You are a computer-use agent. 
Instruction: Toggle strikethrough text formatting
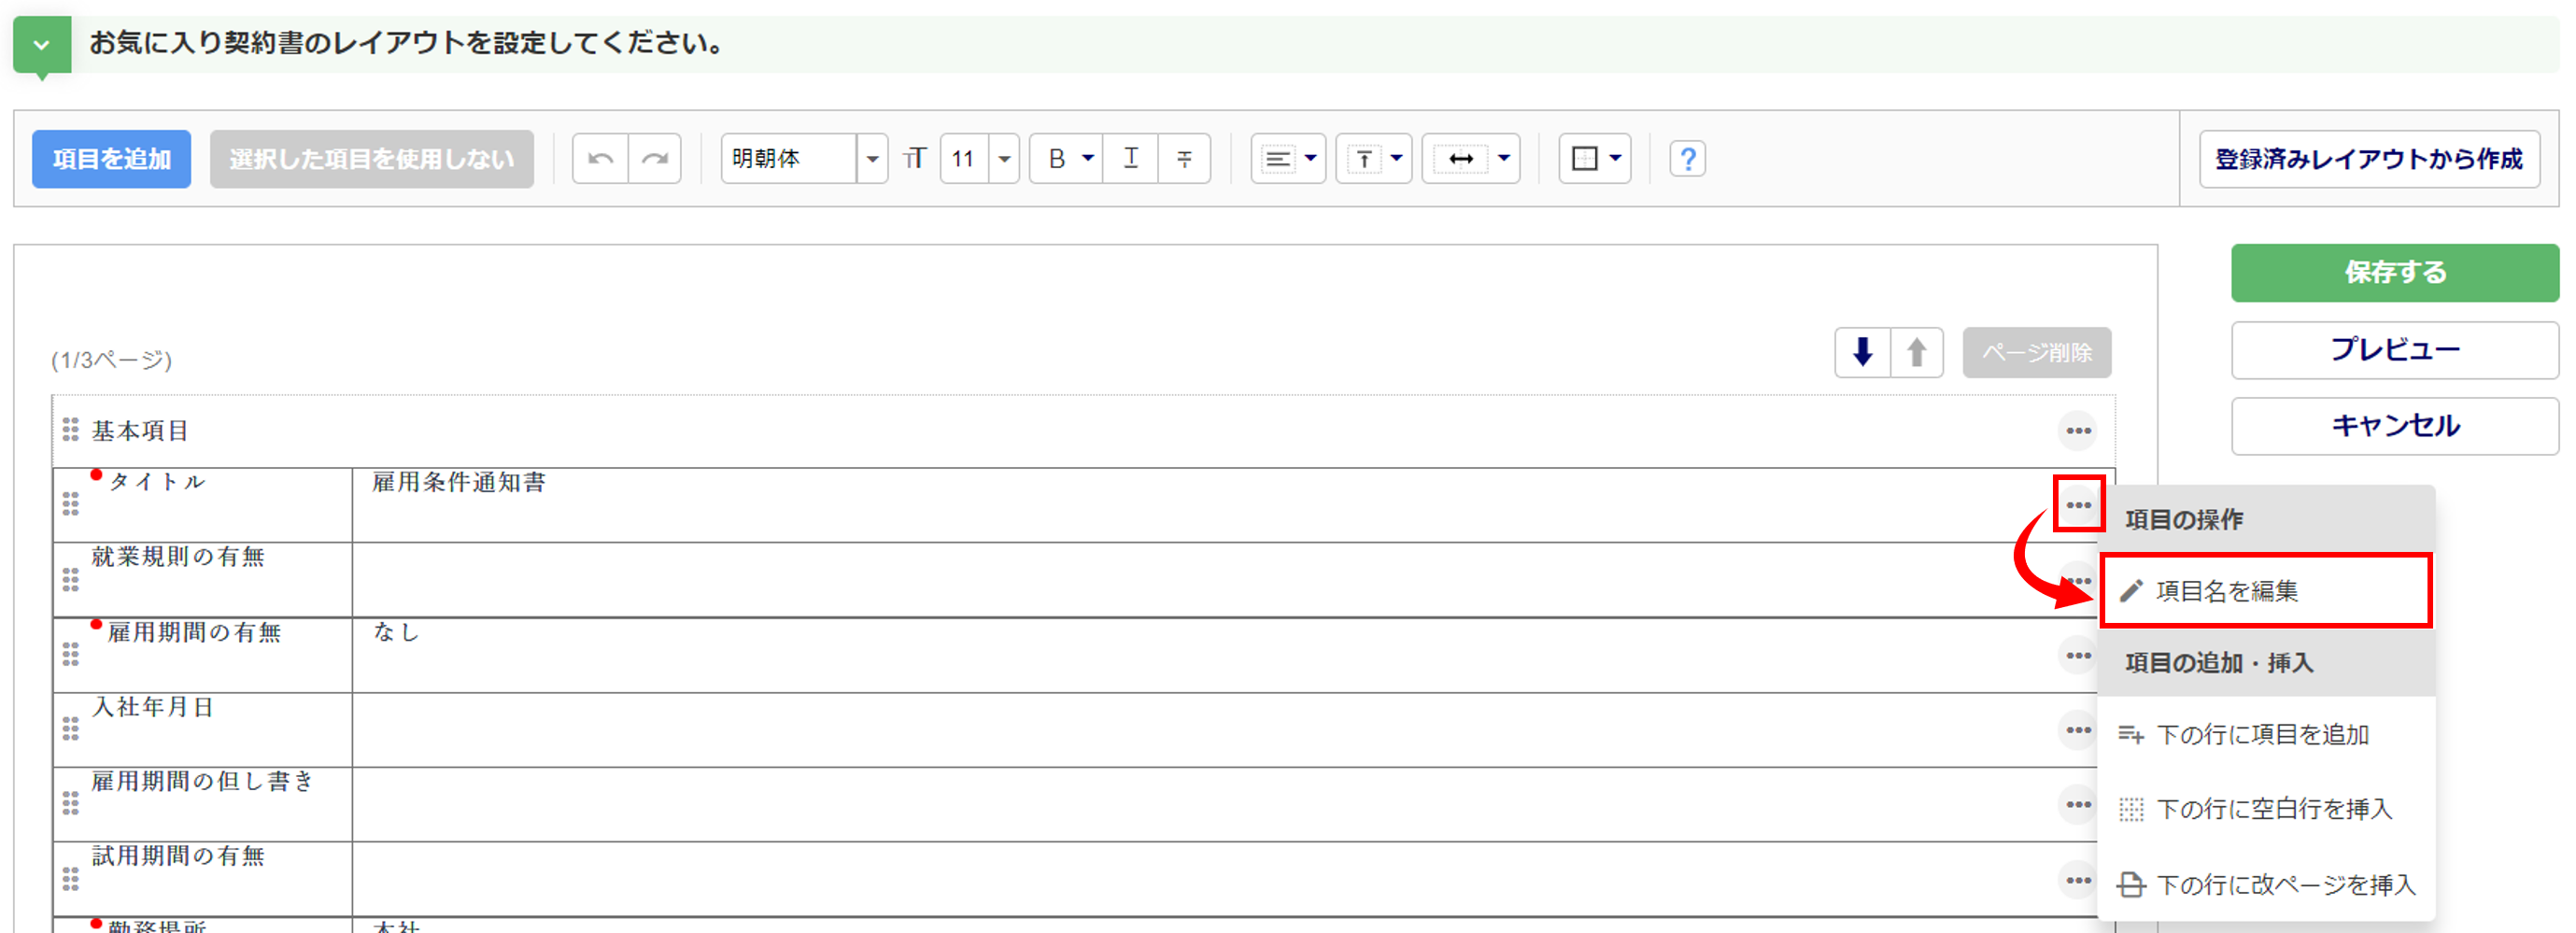[x=1184, y=159]
